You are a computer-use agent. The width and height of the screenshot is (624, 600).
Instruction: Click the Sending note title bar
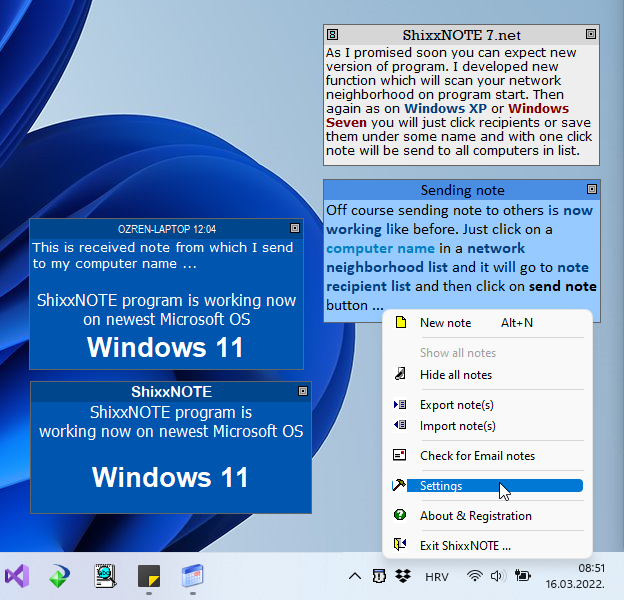click(x=462, y=190)
